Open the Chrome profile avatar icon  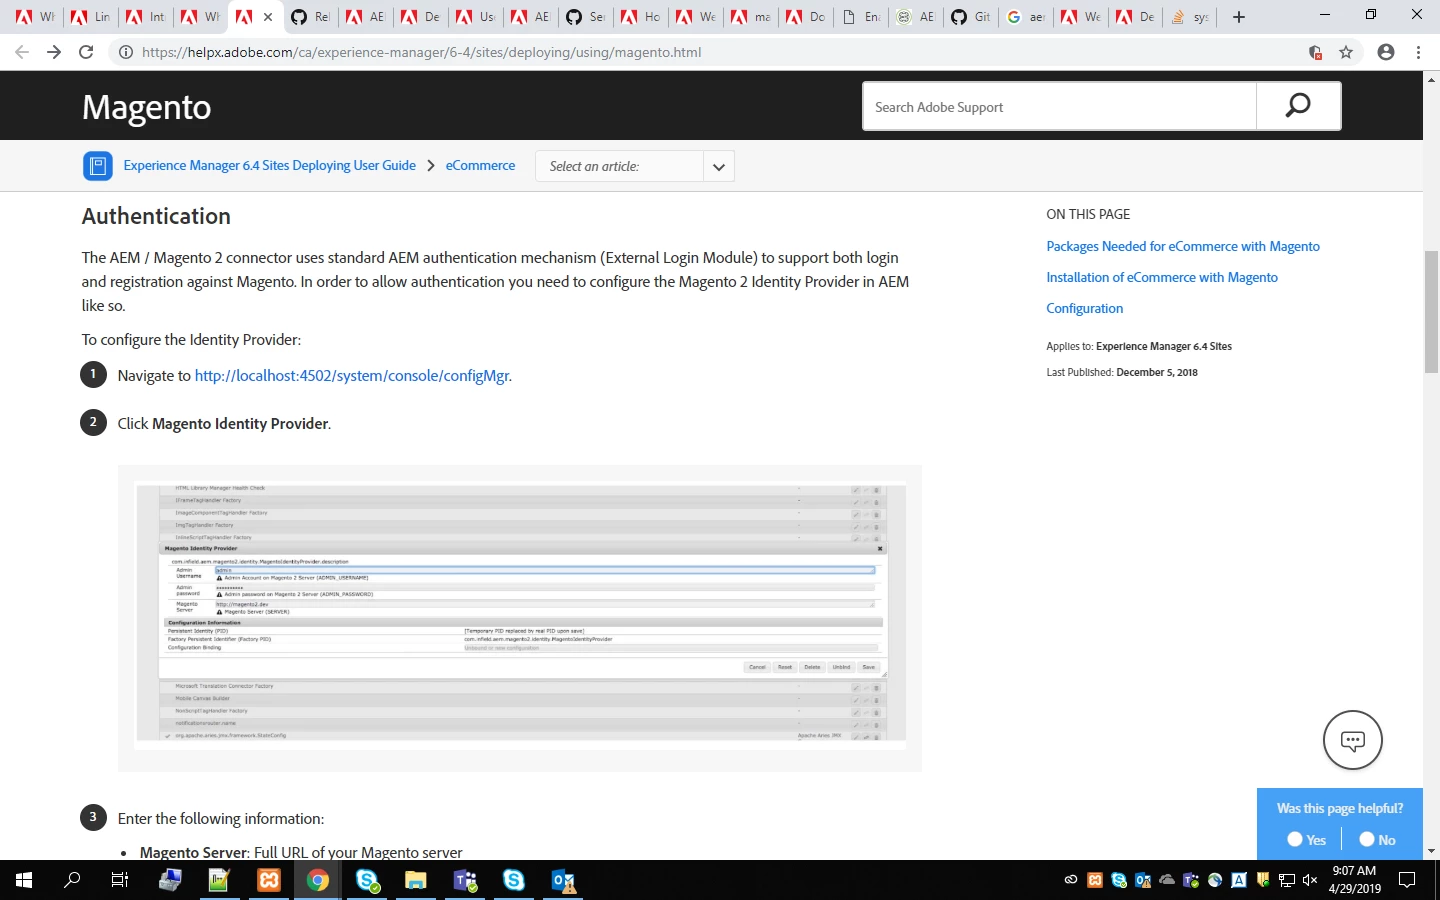tap(1385, 52)
